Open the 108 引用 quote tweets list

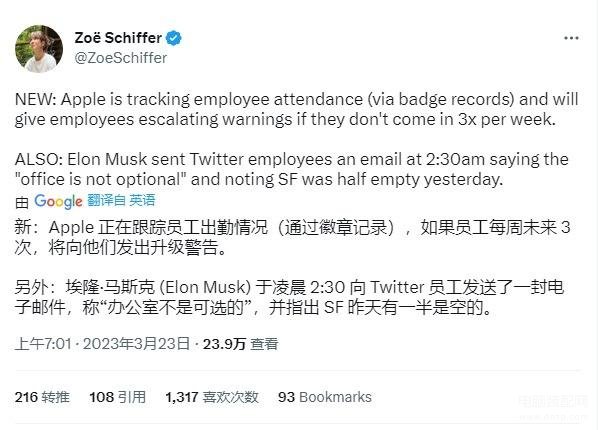click(x=117, y=397)
